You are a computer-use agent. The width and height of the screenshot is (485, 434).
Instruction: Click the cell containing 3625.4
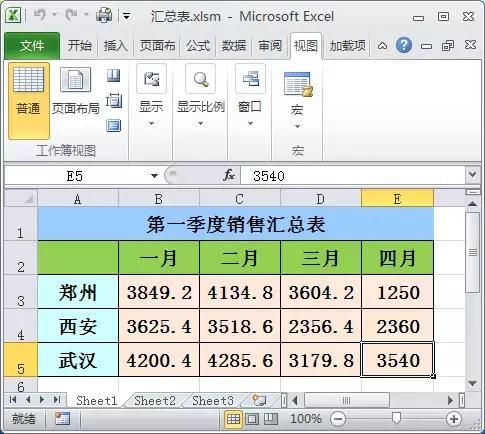[159, 326]
